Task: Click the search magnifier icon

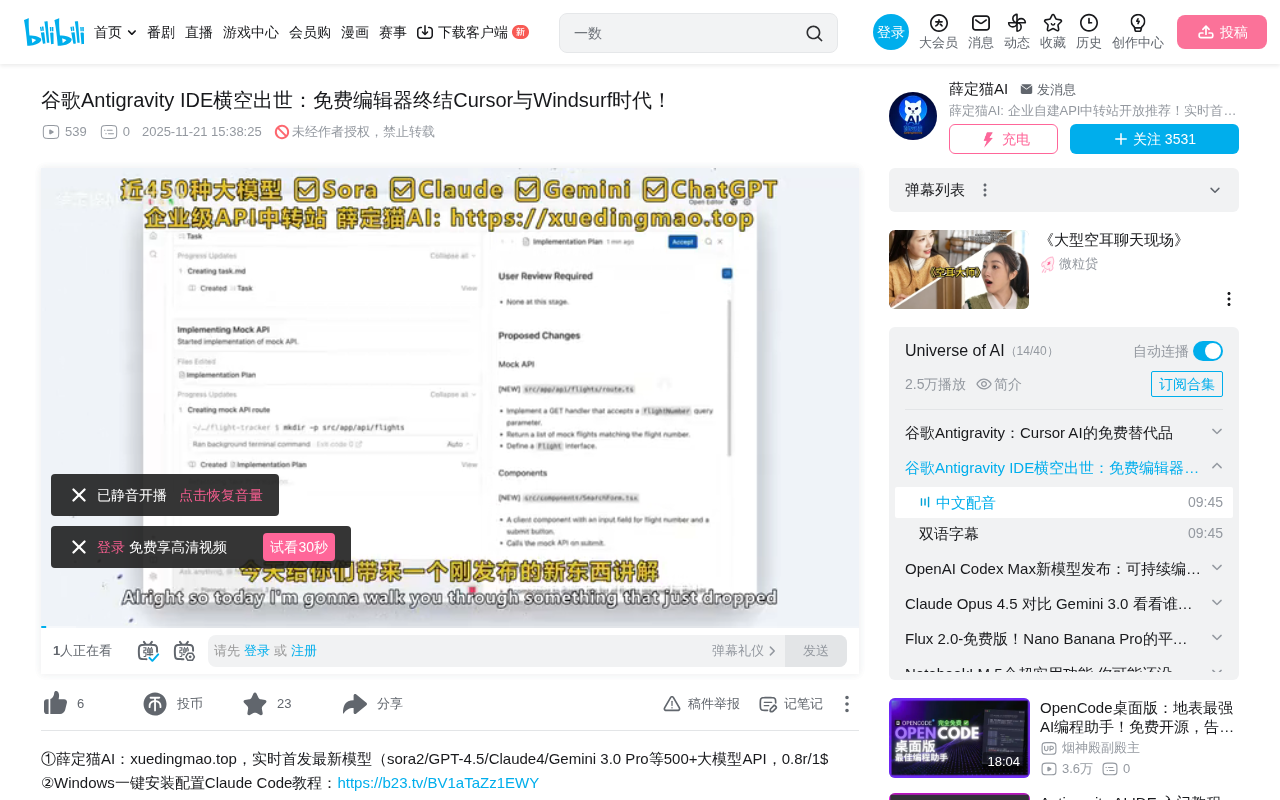Action: 814,33
